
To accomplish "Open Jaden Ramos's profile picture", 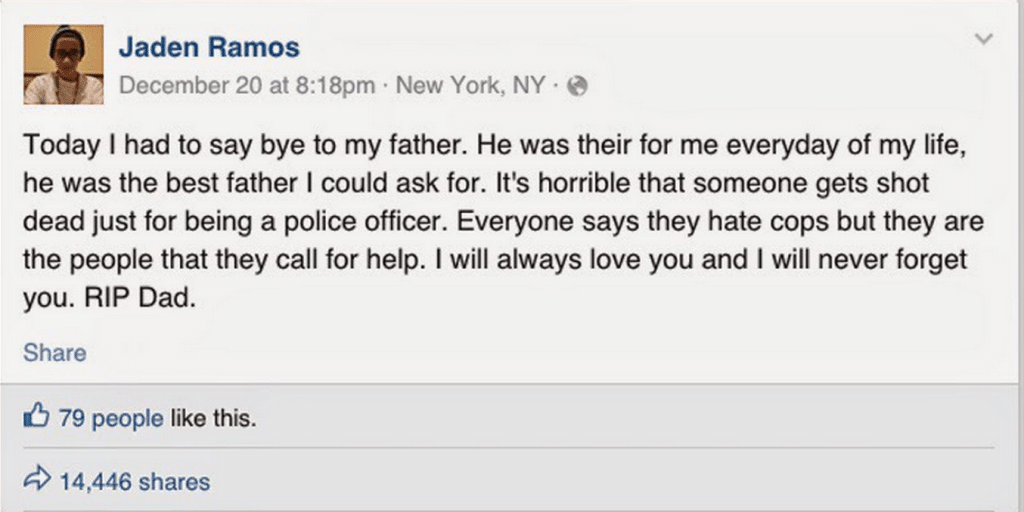I will (63, 65).
